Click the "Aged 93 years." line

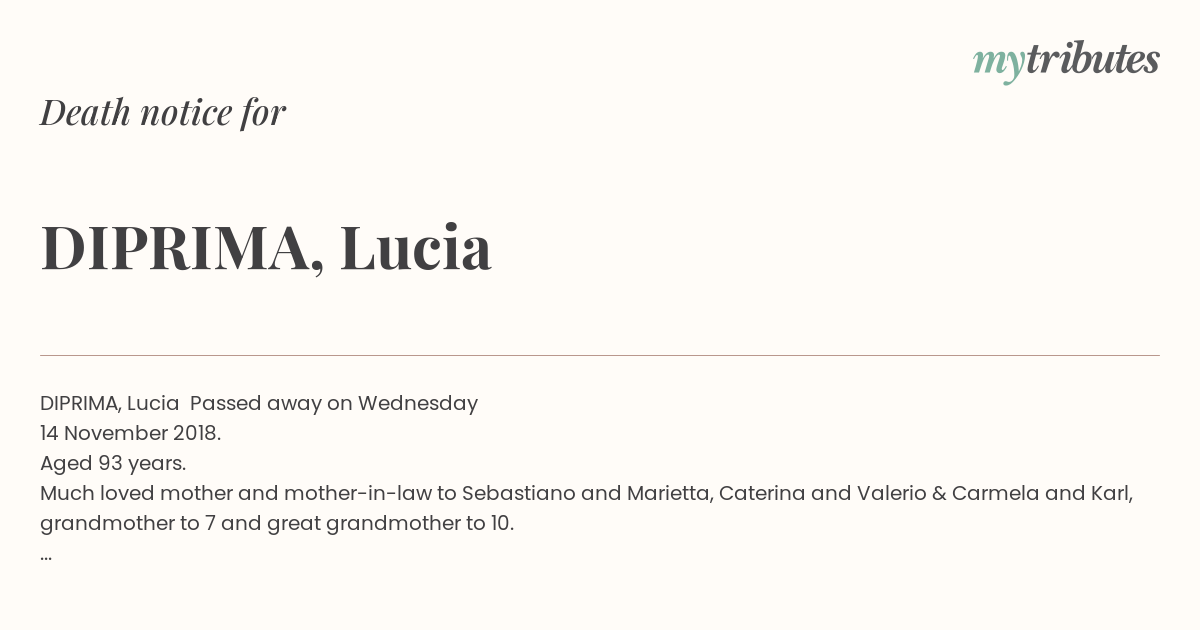[x=113, y=463]
